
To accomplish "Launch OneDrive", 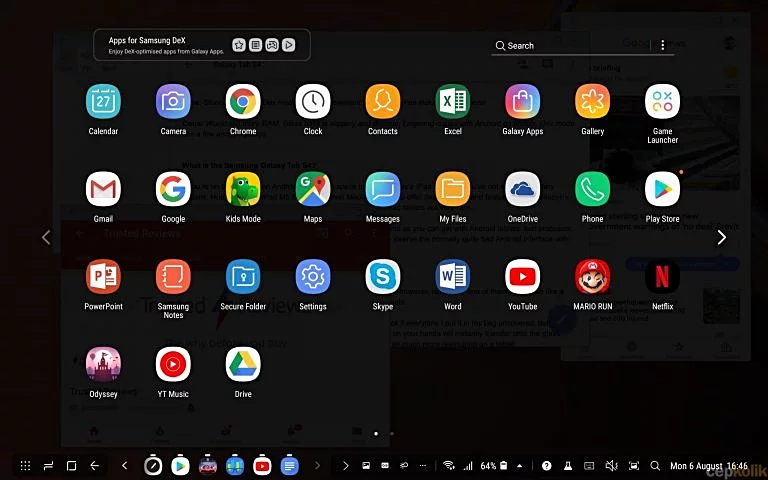I will tap(523, 189).
